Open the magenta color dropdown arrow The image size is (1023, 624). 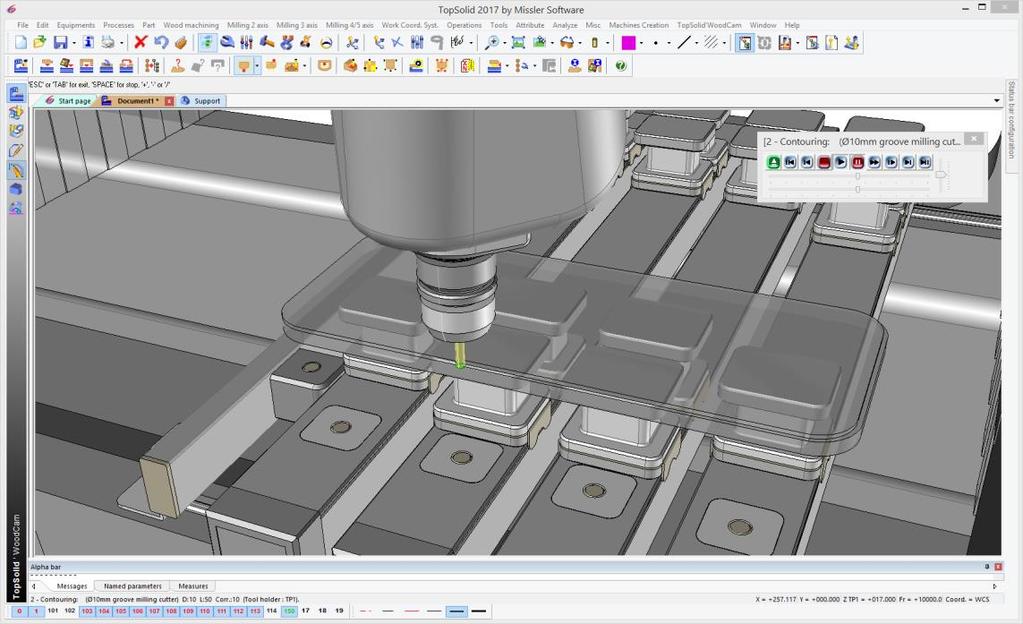pyautogui.click(x=641, y=43)
